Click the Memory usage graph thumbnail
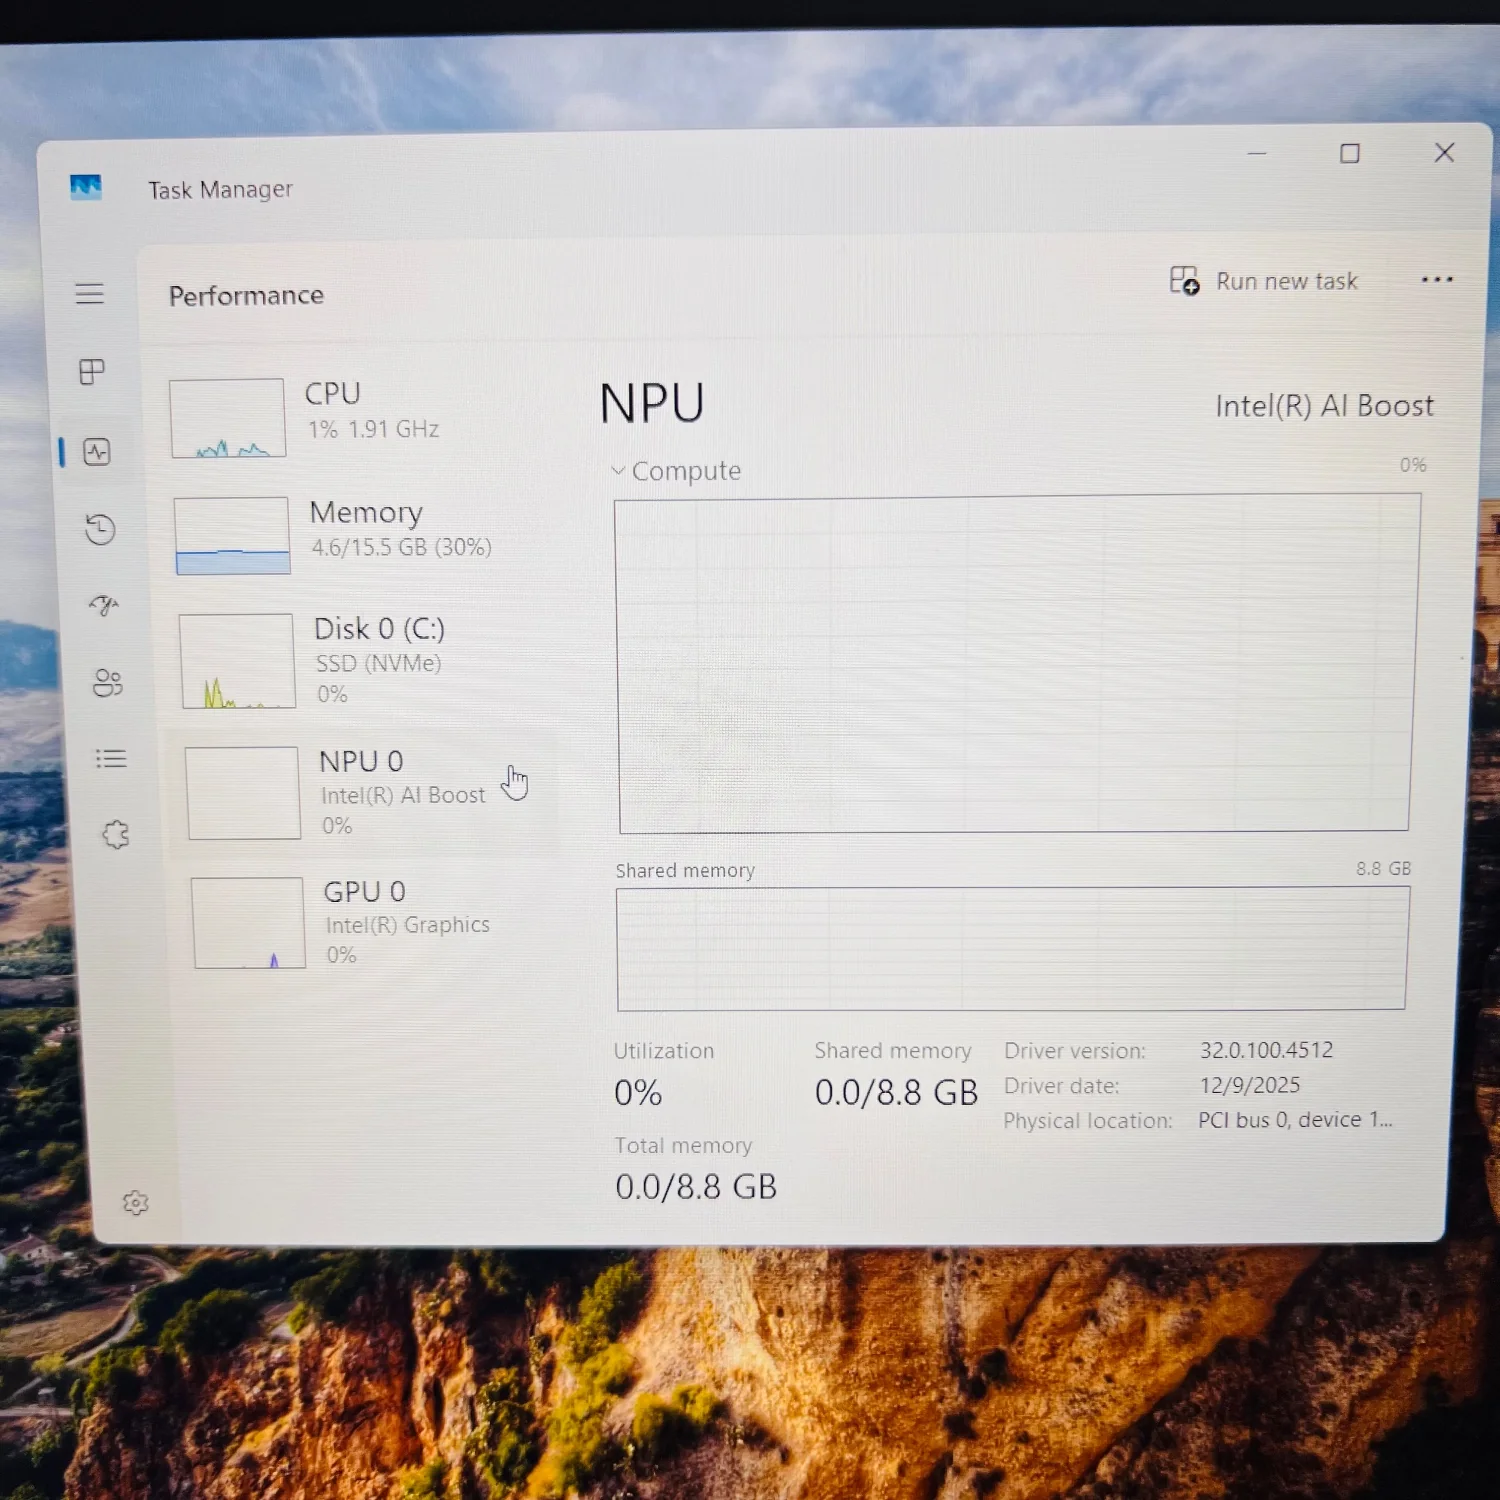Viewport: 1500px width, 1500px height. click(x=232, y=535)
